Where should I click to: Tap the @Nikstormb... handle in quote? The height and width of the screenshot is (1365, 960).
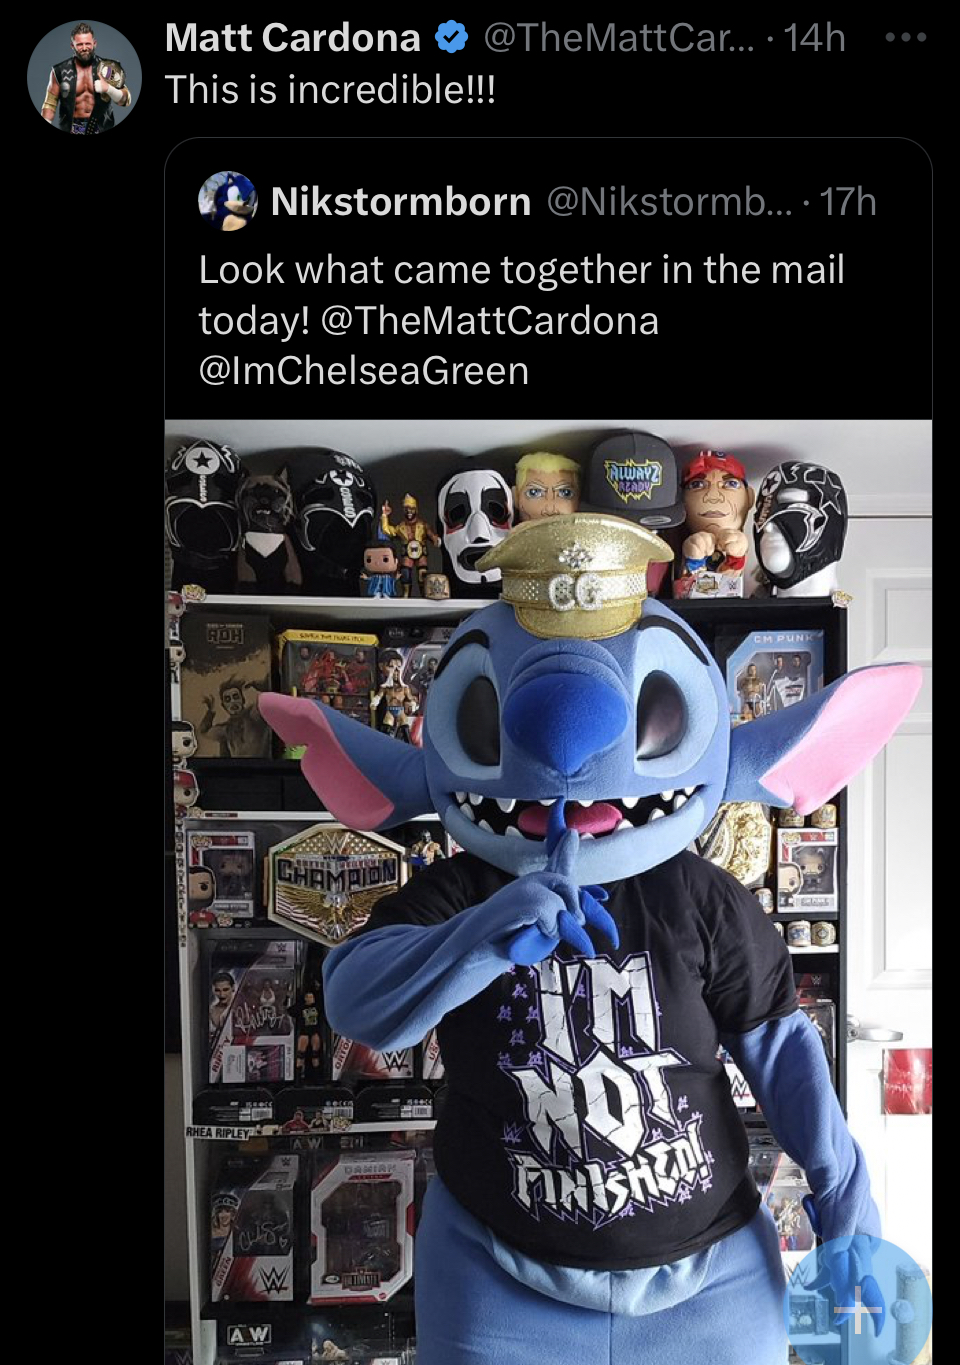coord(668,202)
